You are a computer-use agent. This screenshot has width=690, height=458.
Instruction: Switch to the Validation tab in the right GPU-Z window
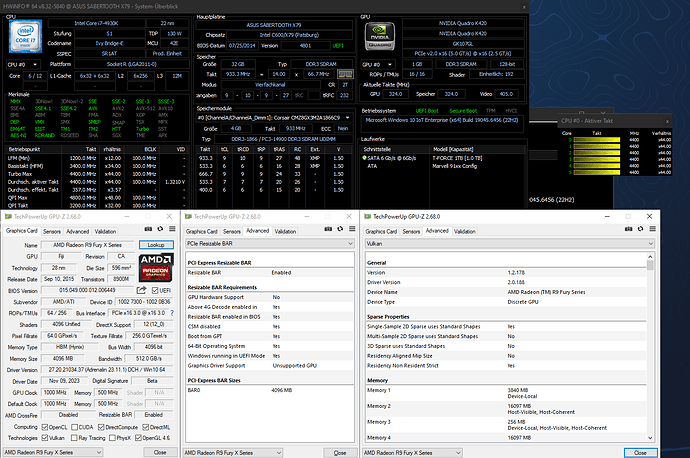(465, 231)
